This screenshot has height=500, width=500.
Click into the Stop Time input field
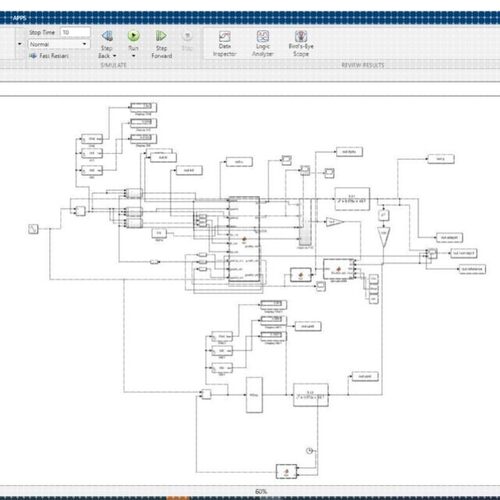click(x=75, y=32)
